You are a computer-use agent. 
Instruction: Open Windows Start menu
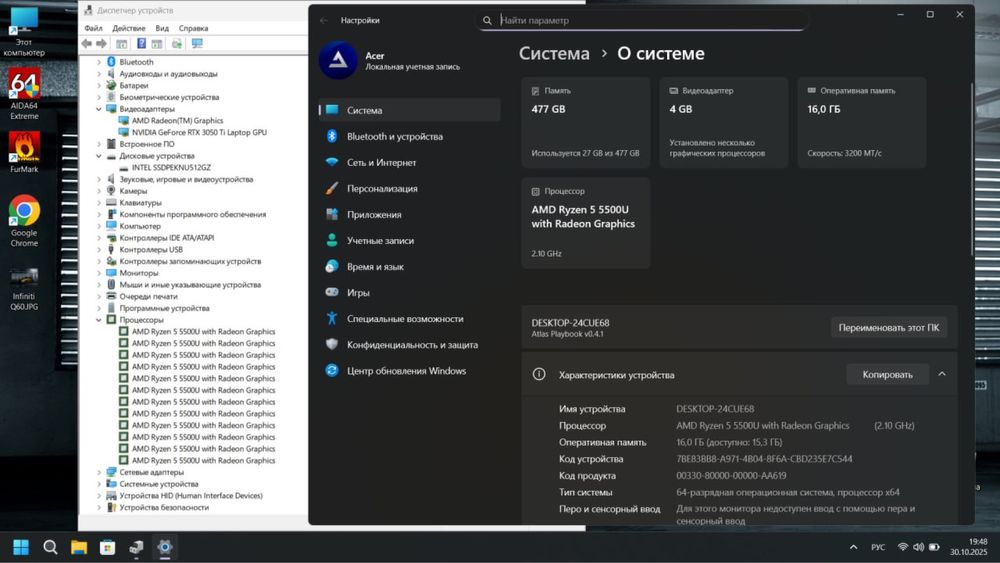pos(21,547)
